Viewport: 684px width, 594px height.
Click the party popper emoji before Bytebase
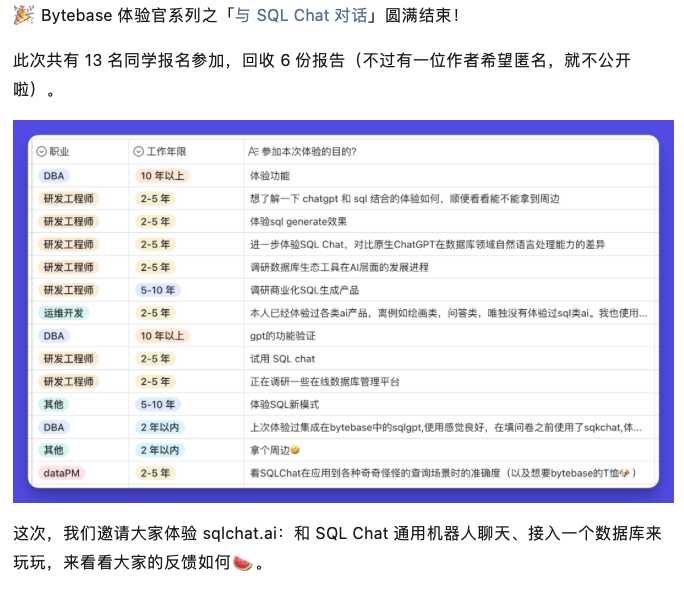24,15
